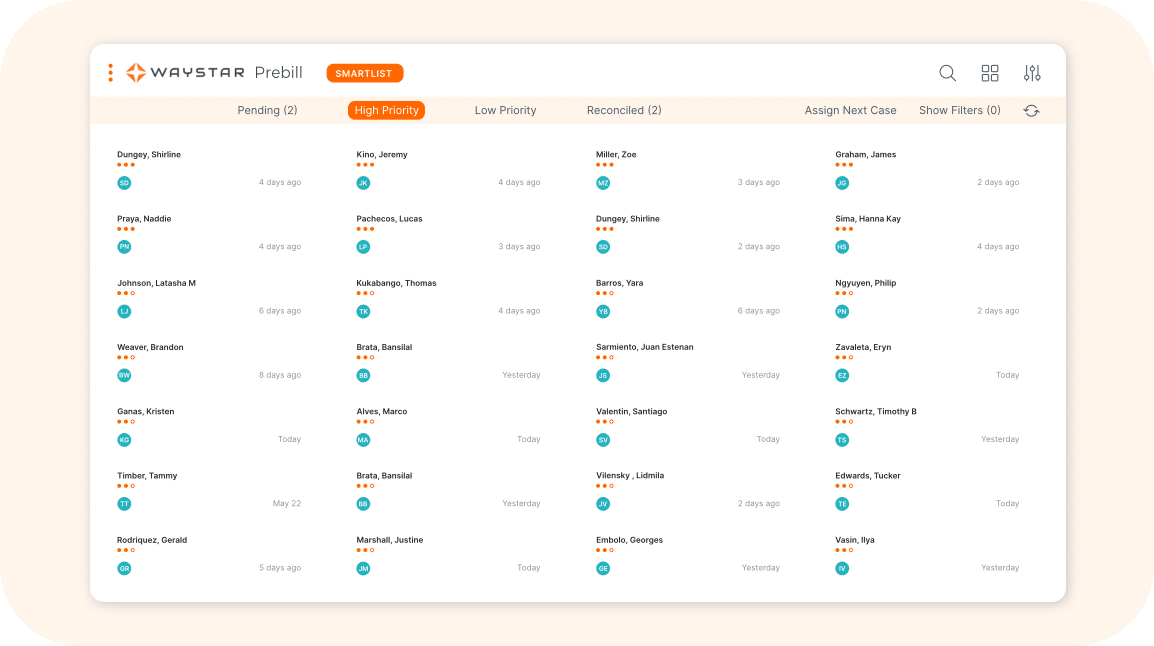This screenshot has height=646, width=1154.
Task: Open the three-dot menu beside Waystar logo
Action: pos(110,73)
